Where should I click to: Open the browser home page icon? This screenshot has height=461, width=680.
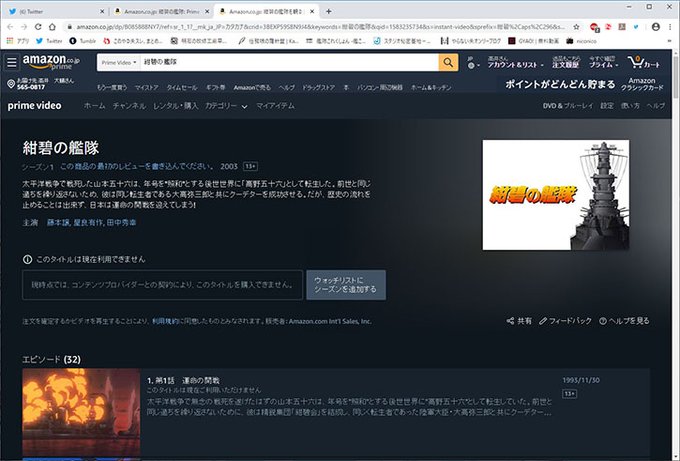[x=52, y=27]
